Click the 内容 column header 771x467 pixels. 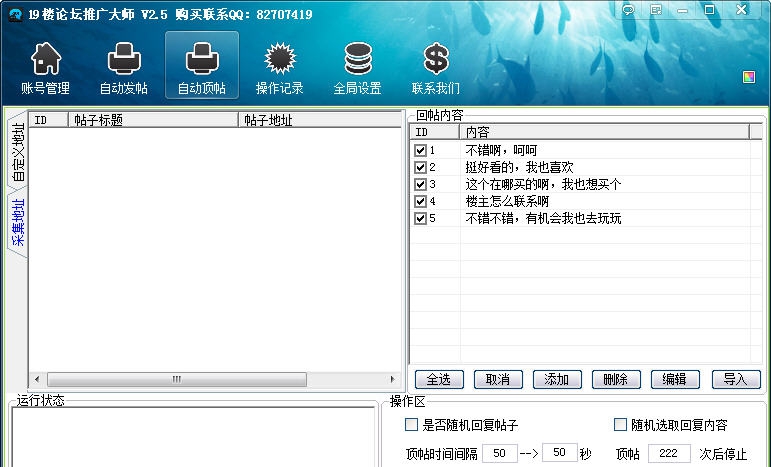(x=604, y=132)
